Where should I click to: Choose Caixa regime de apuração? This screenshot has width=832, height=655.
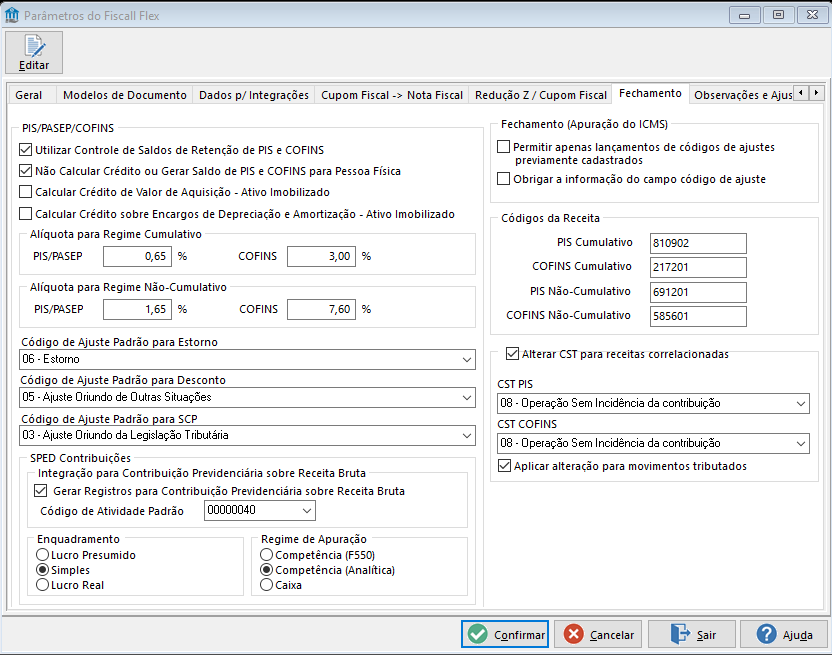tap(266, 584)
